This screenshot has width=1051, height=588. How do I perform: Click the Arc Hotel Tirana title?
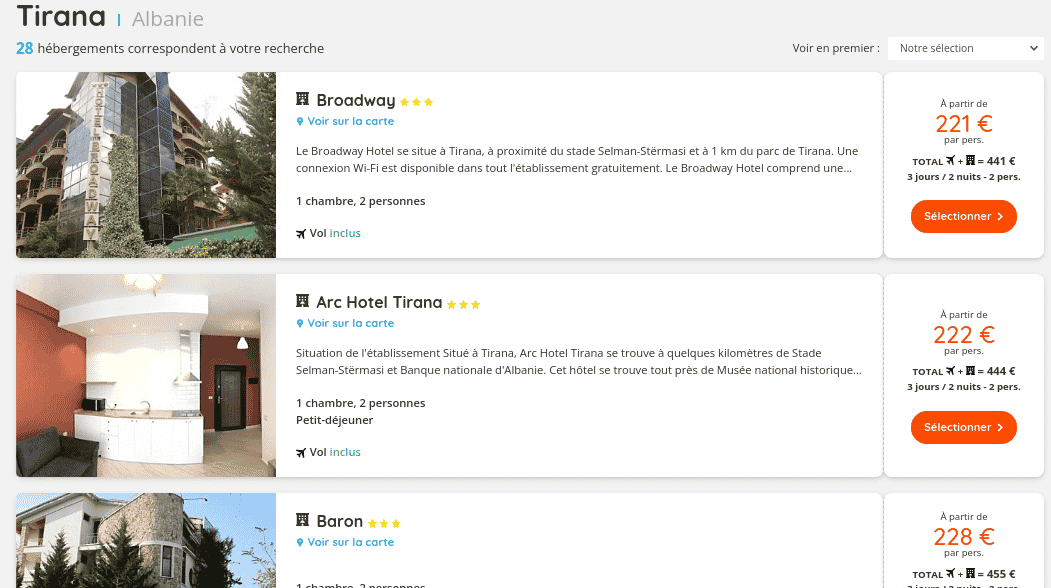tap(378, 302)
